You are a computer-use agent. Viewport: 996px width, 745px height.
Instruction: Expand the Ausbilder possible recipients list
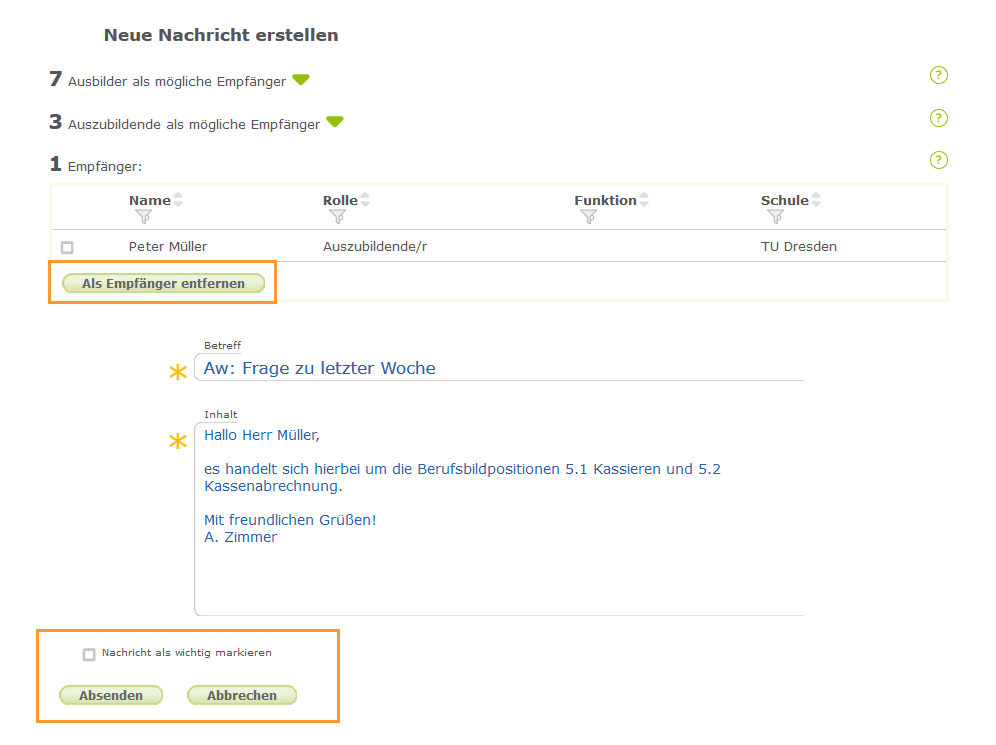pyautogui.click(x=301, y=79)
